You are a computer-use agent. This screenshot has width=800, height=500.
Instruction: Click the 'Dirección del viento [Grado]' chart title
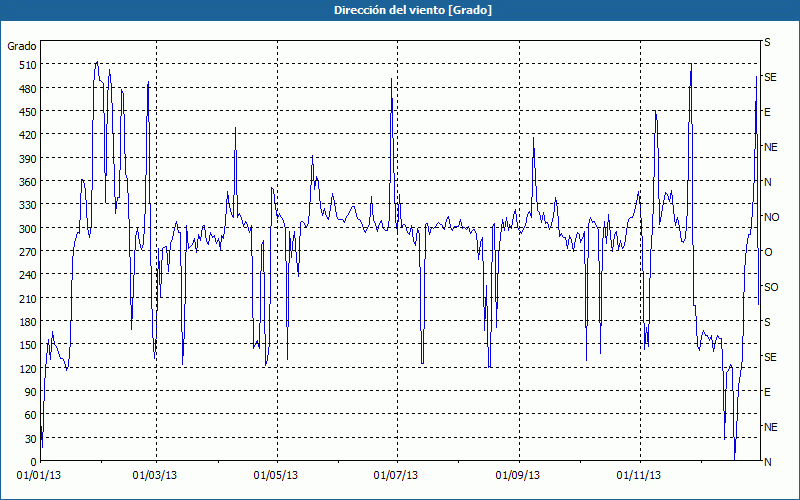pos(412,10)
